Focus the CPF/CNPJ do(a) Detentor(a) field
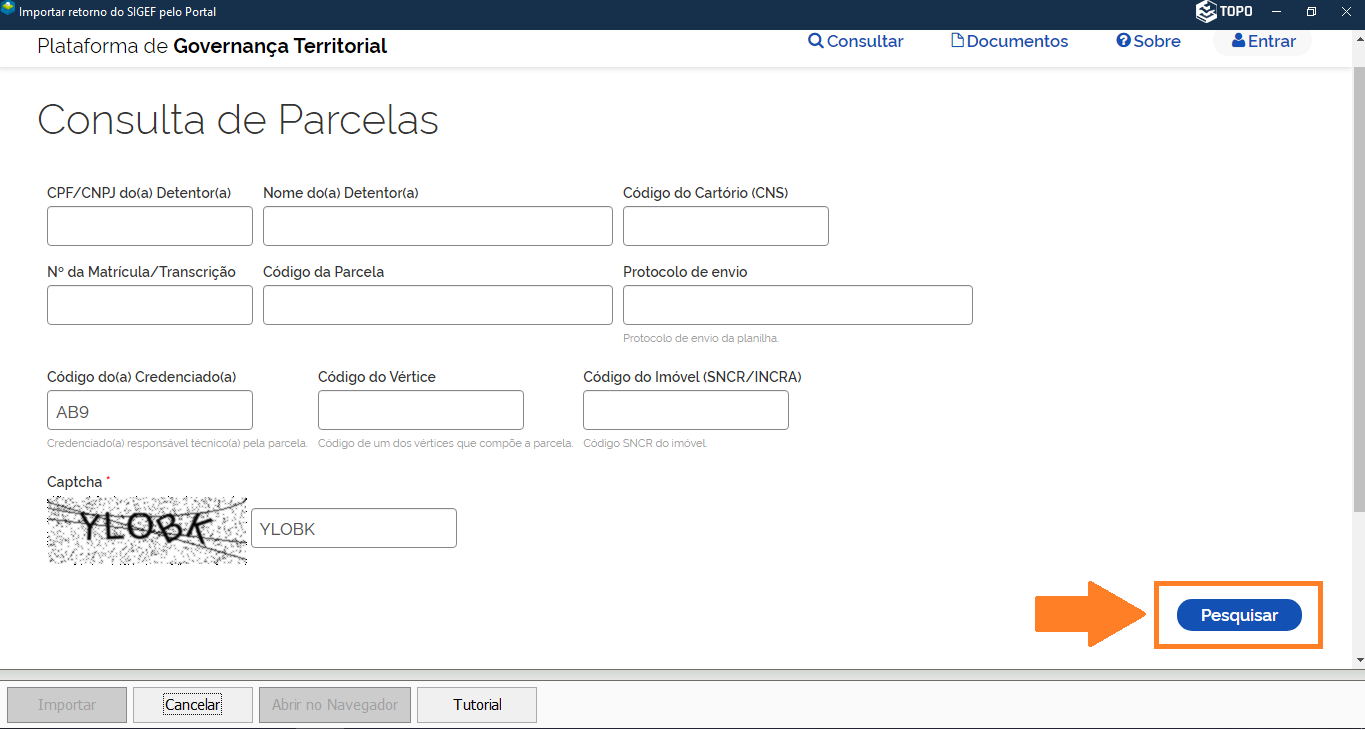The image size is (1365, 730). [150, 226]
